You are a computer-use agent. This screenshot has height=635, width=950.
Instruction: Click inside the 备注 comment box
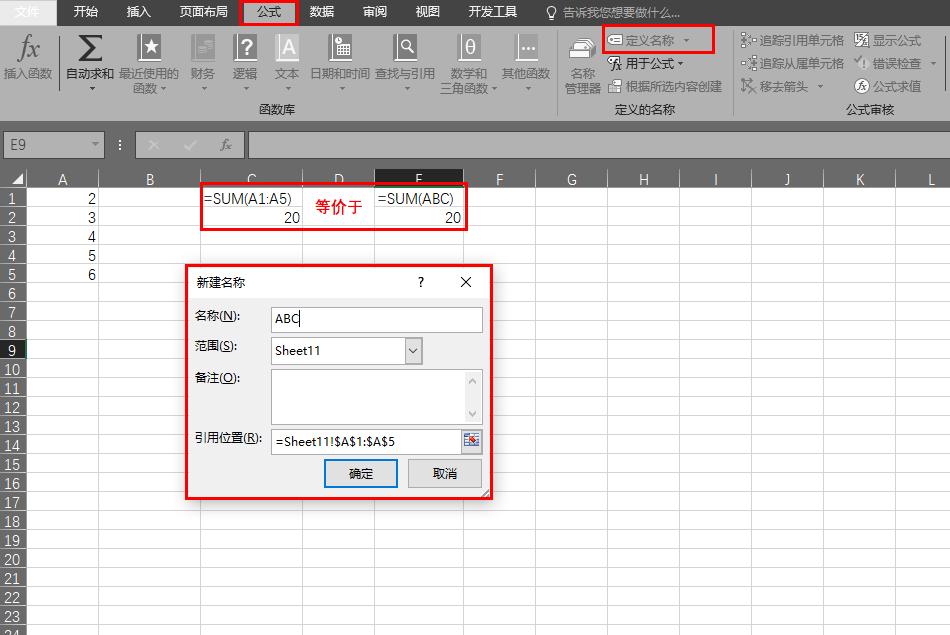(x=367, y=396)
